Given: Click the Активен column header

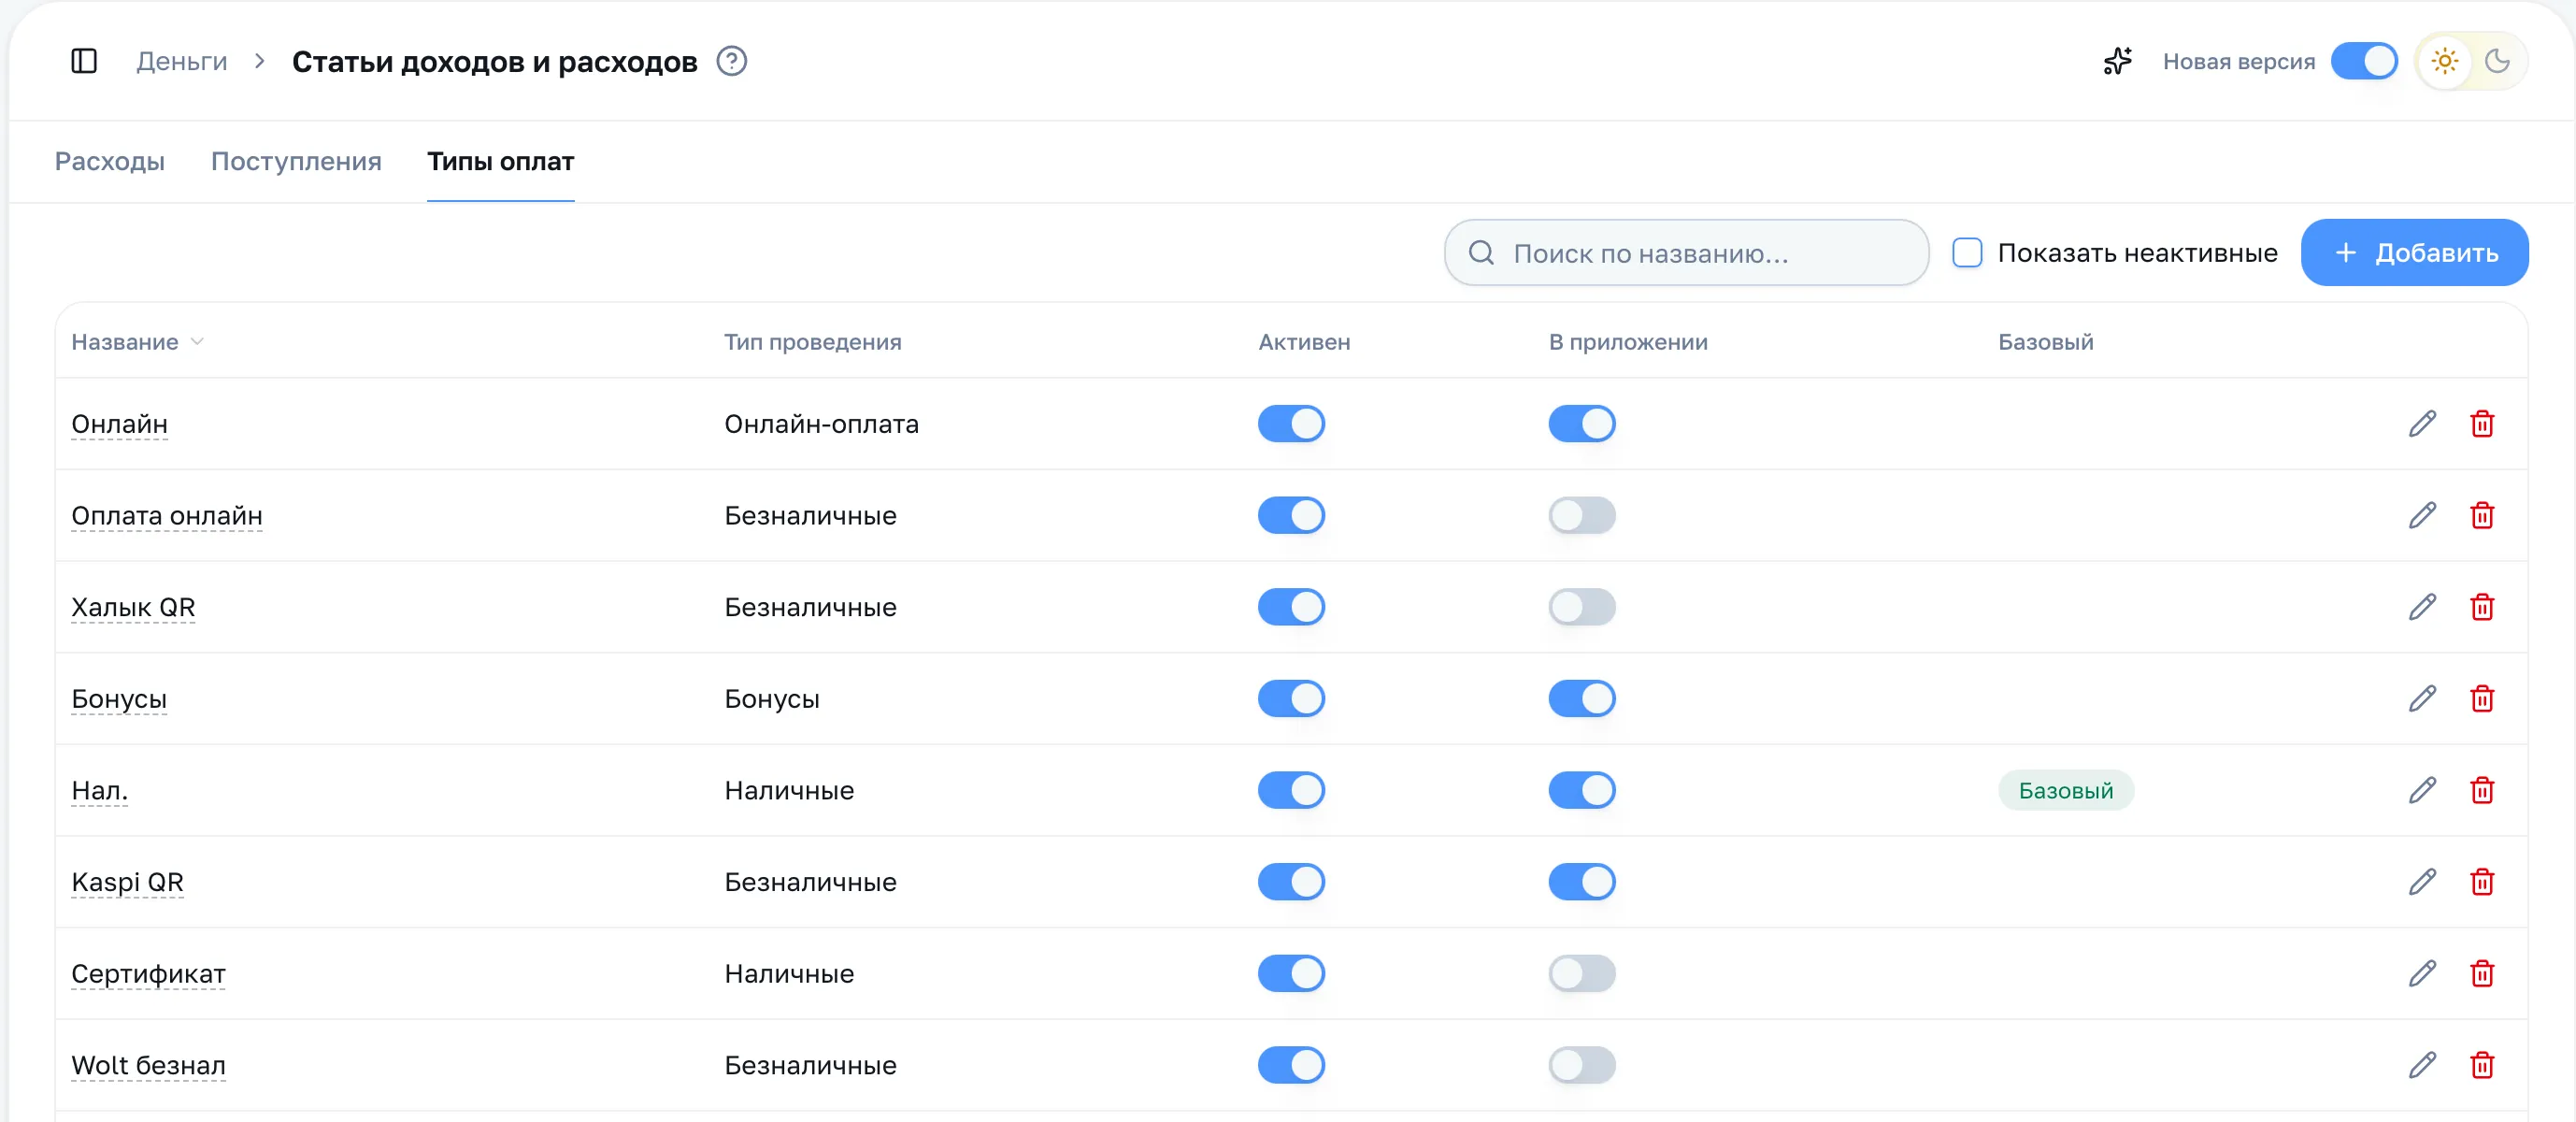Looking at the screenshot, I should (1303, 342).
